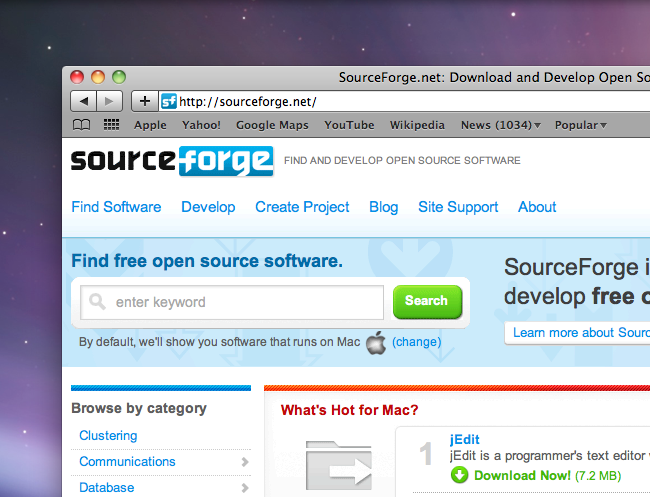Go to Site Support

click(x=458, y=207)
